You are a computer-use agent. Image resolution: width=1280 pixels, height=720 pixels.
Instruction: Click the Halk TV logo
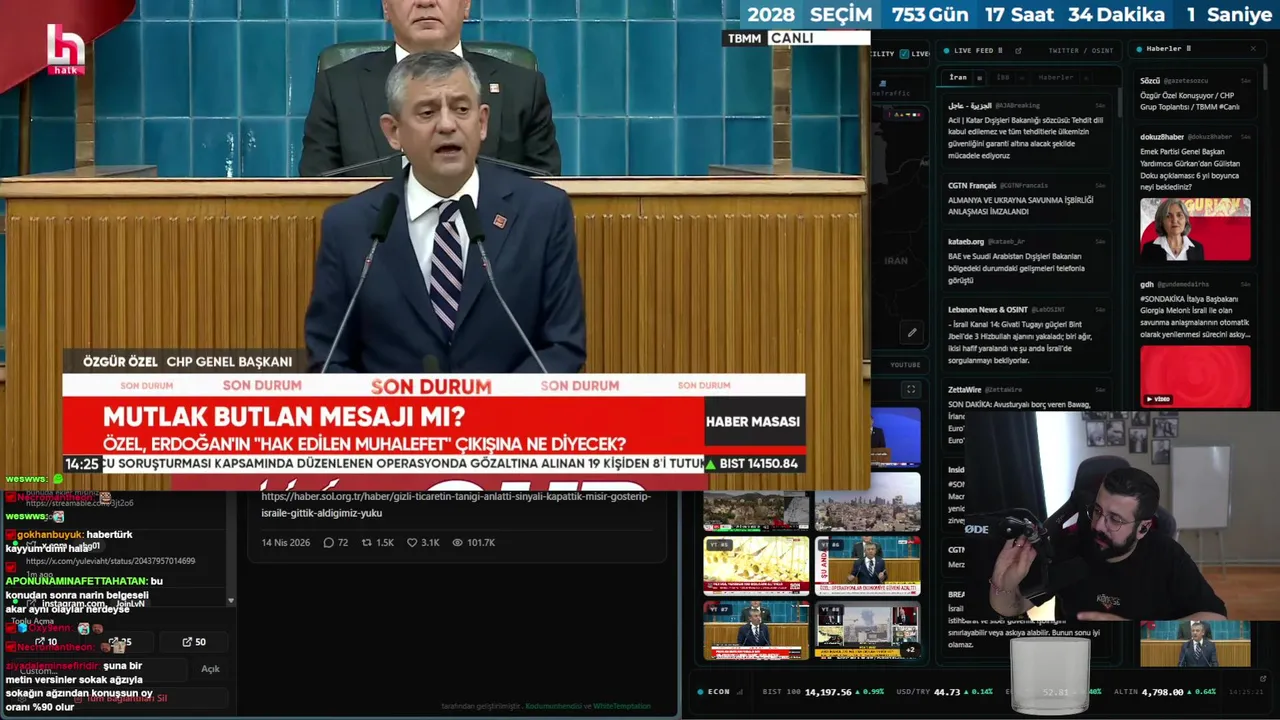pos(66,49)
